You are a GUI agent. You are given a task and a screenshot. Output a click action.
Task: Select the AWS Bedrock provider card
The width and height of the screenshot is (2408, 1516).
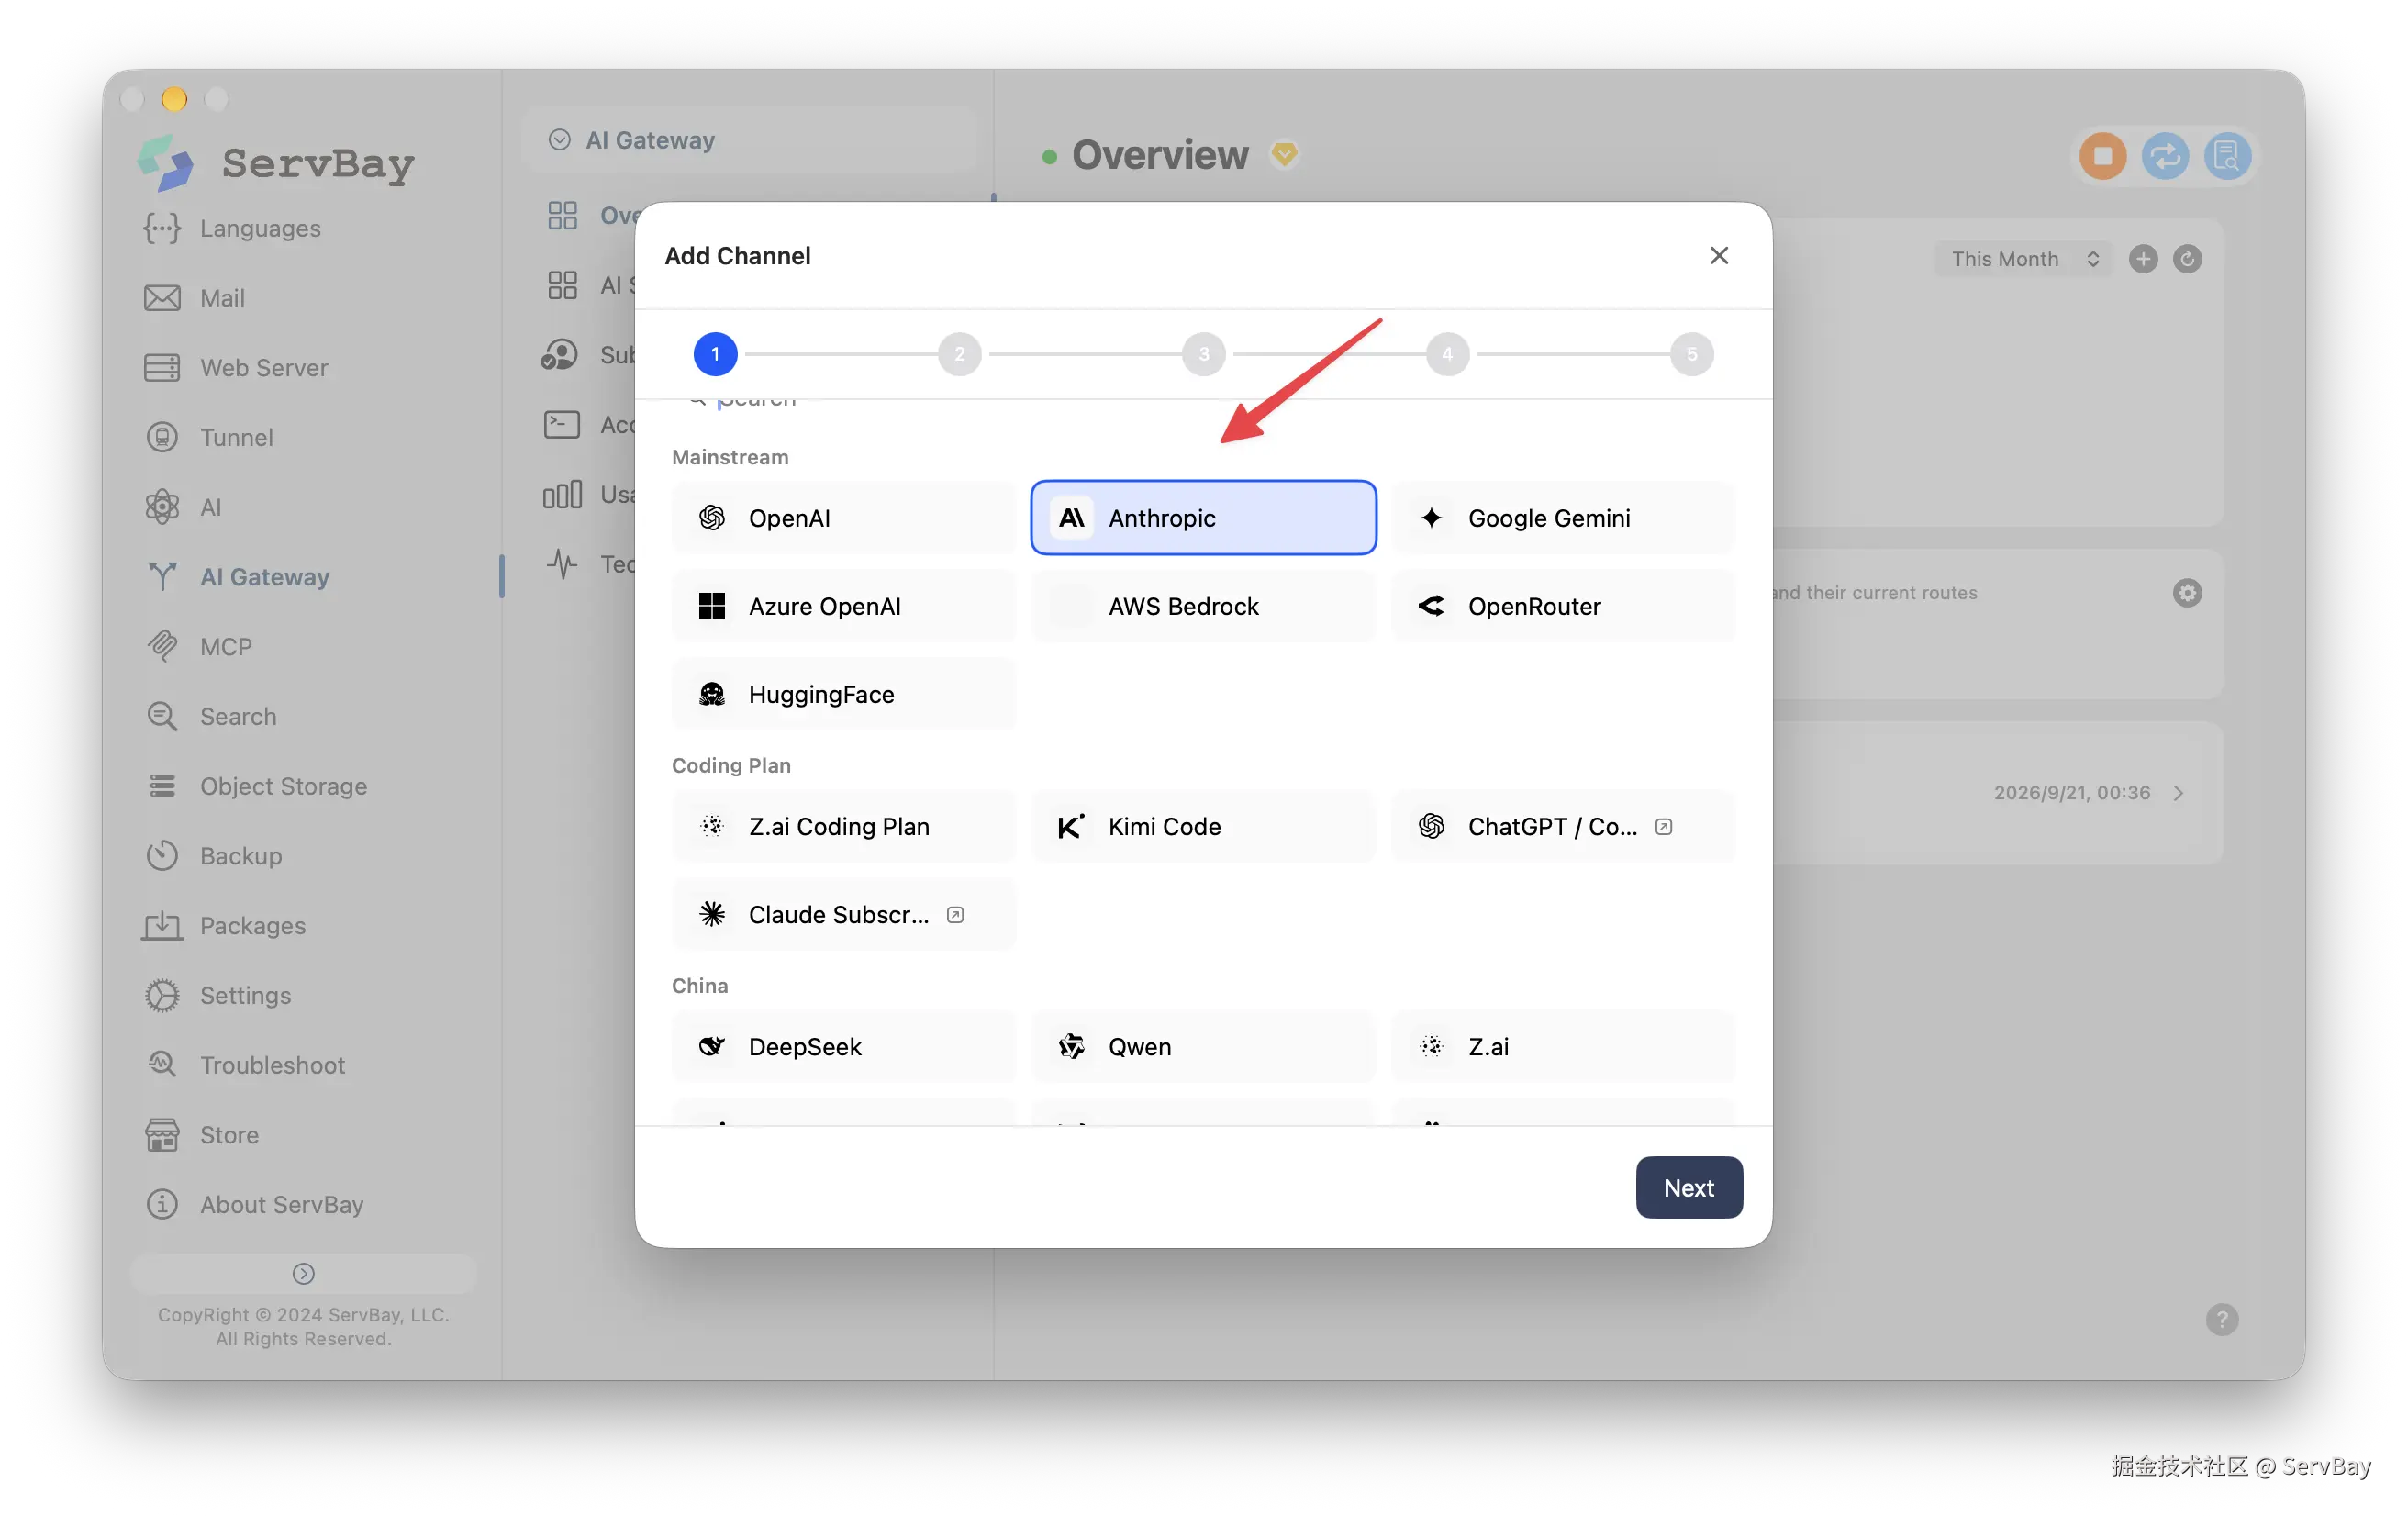pyautogui.click(x=1203, y=606)
